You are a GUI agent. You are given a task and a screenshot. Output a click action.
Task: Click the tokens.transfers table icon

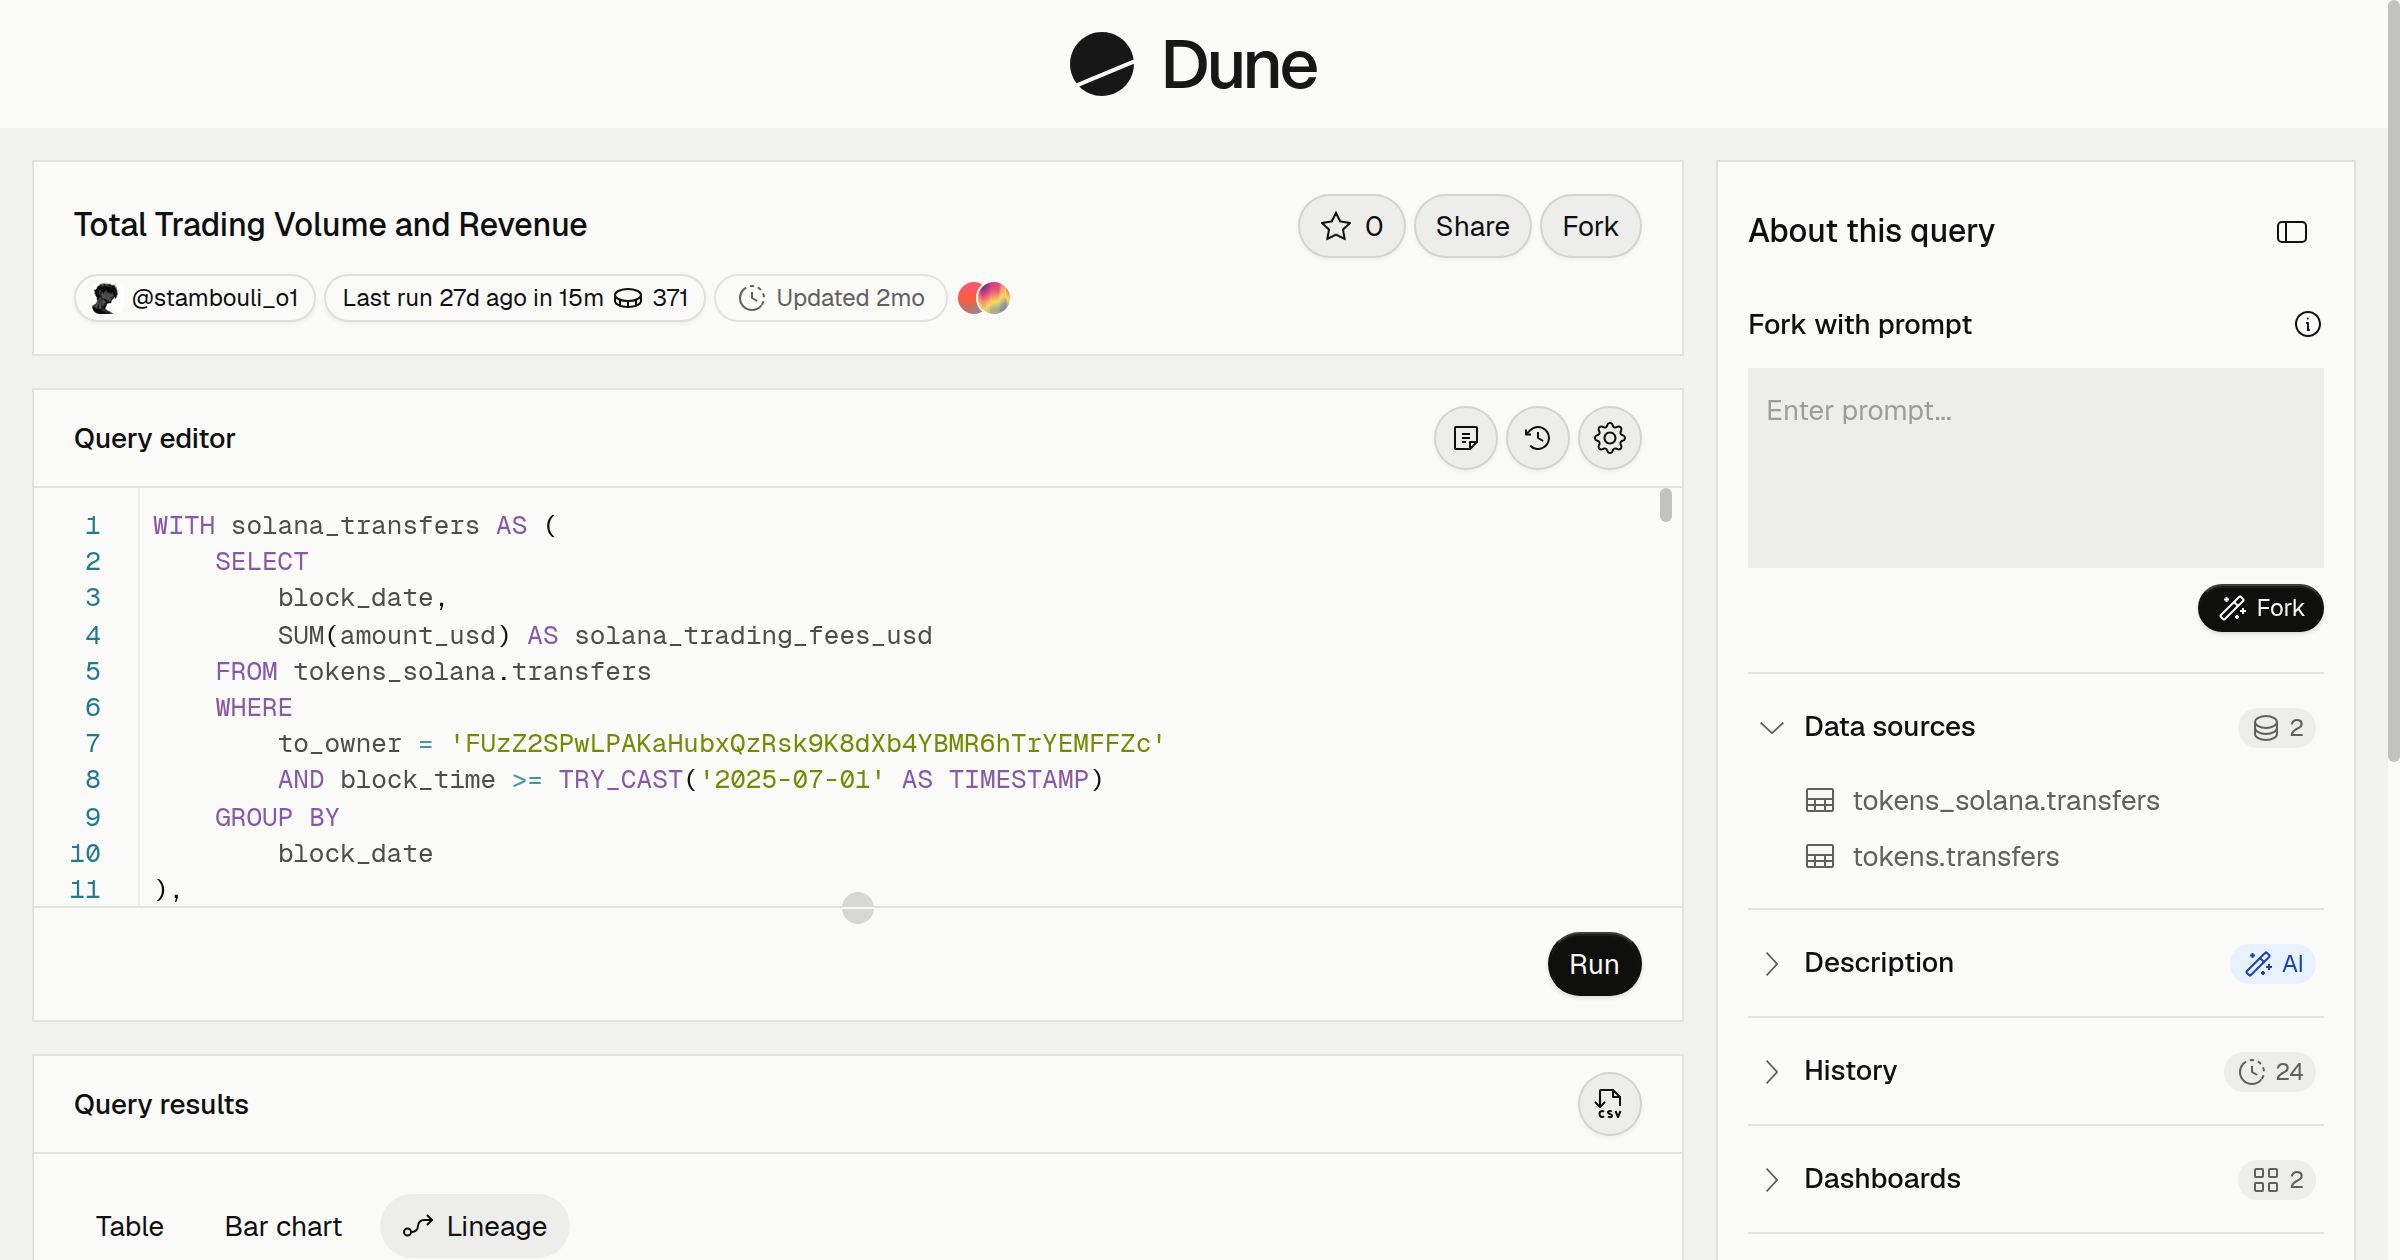(1819, 857)
